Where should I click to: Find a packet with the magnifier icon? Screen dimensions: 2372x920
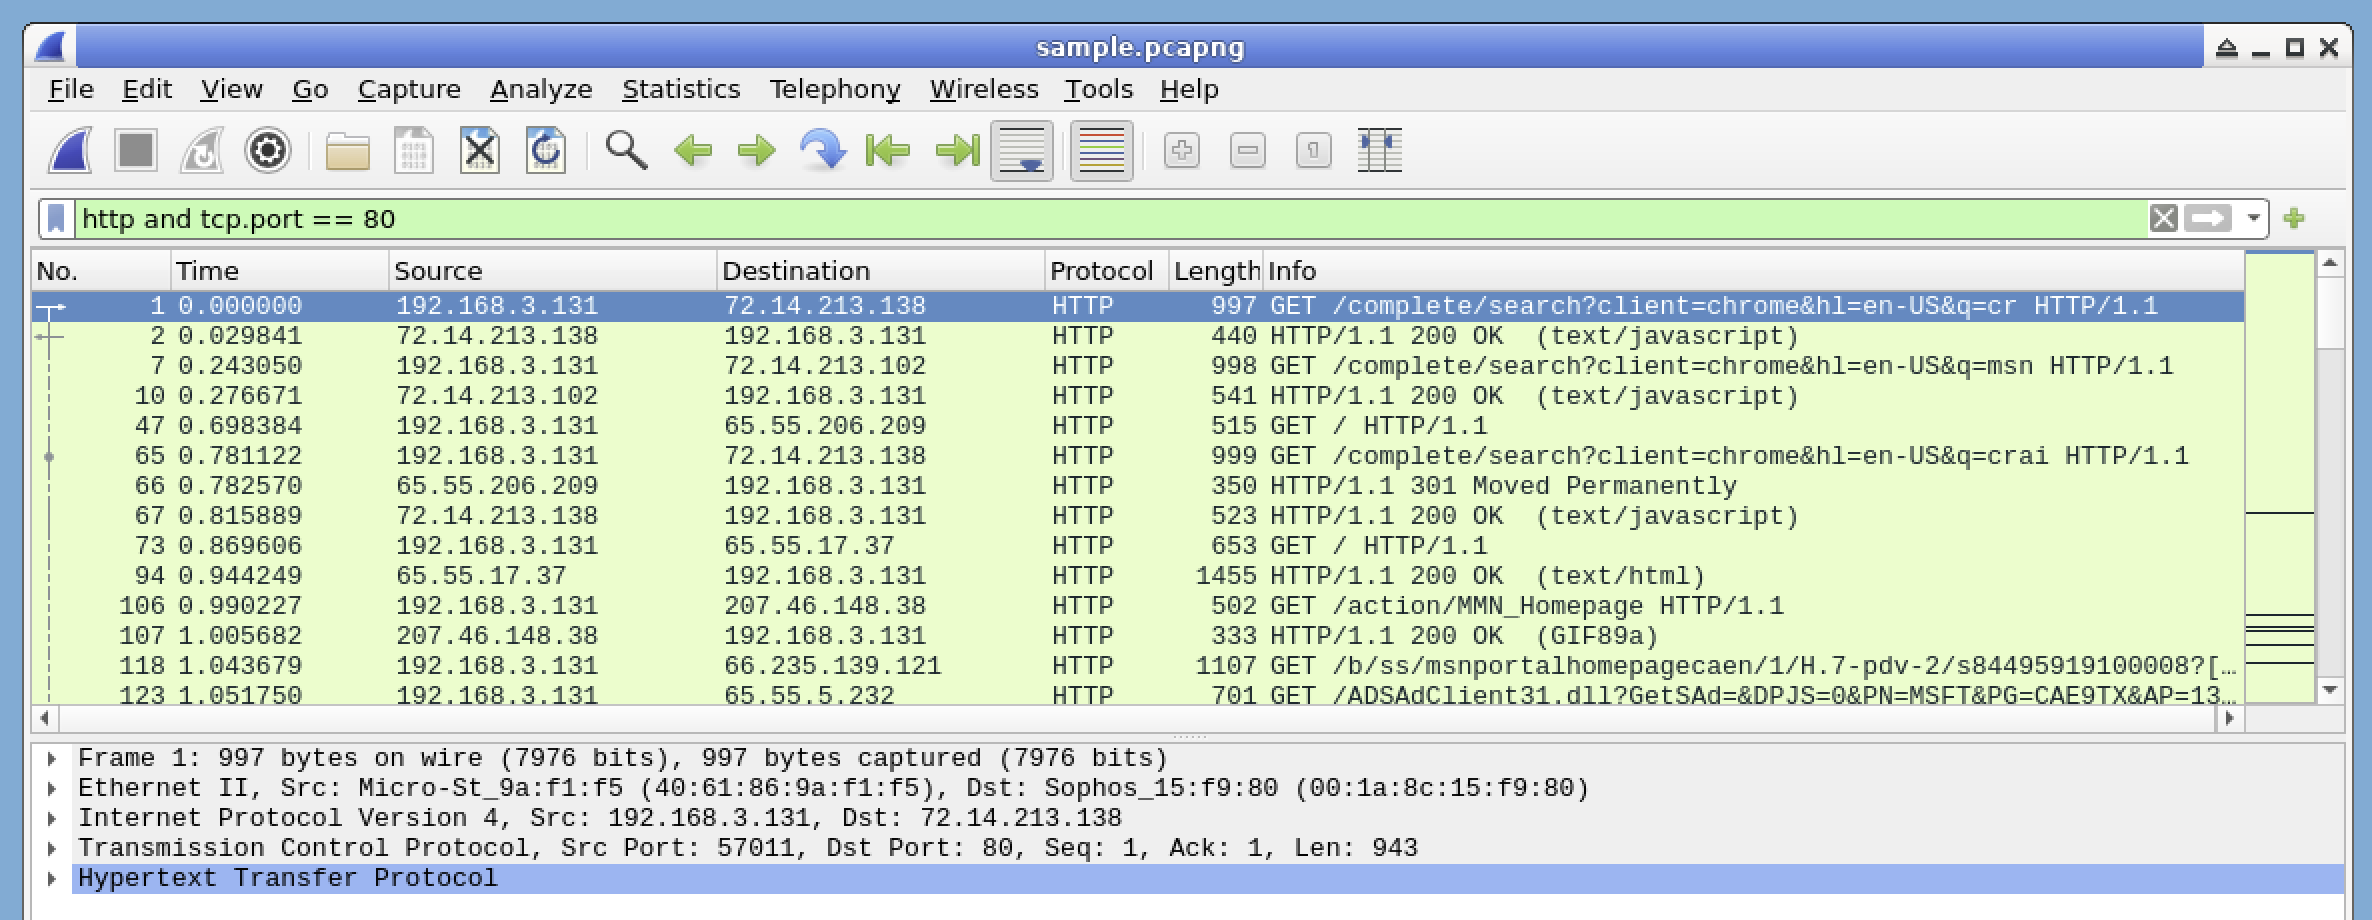(626, 151)
